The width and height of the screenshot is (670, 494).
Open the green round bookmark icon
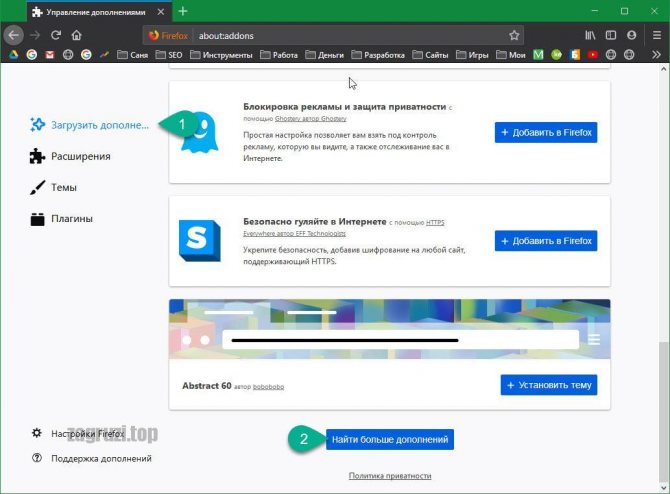click(556, 55)
